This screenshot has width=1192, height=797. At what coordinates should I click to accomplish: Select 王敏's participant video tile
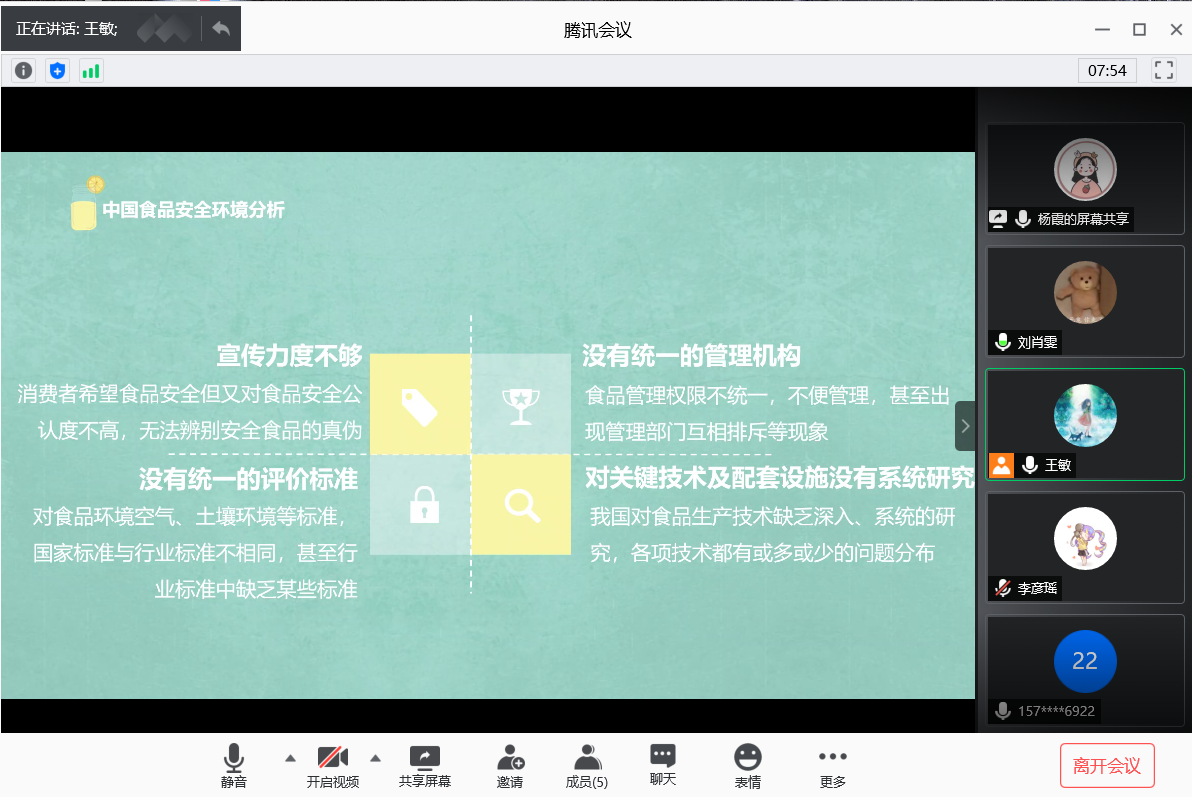coord(1085,424)
